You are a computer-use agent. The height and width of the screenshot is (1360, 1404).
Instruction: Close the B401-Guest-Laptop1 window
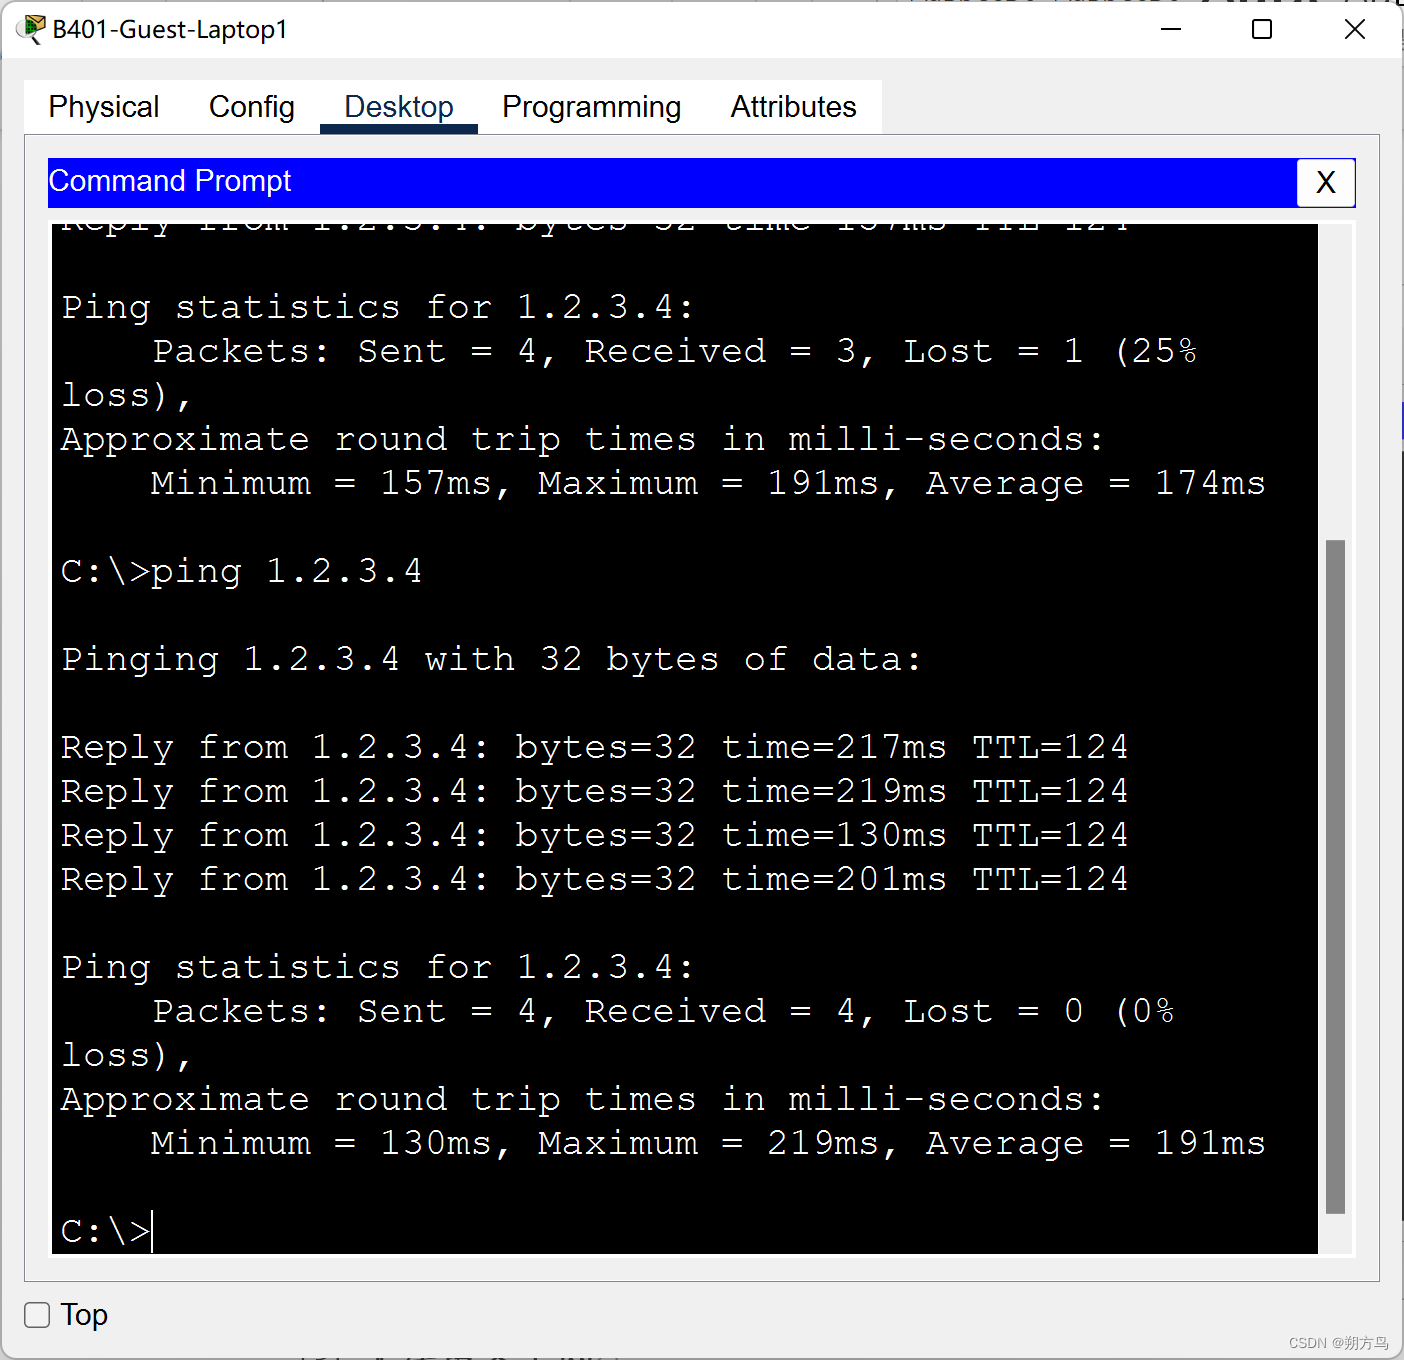click(x=1355, y=30)
